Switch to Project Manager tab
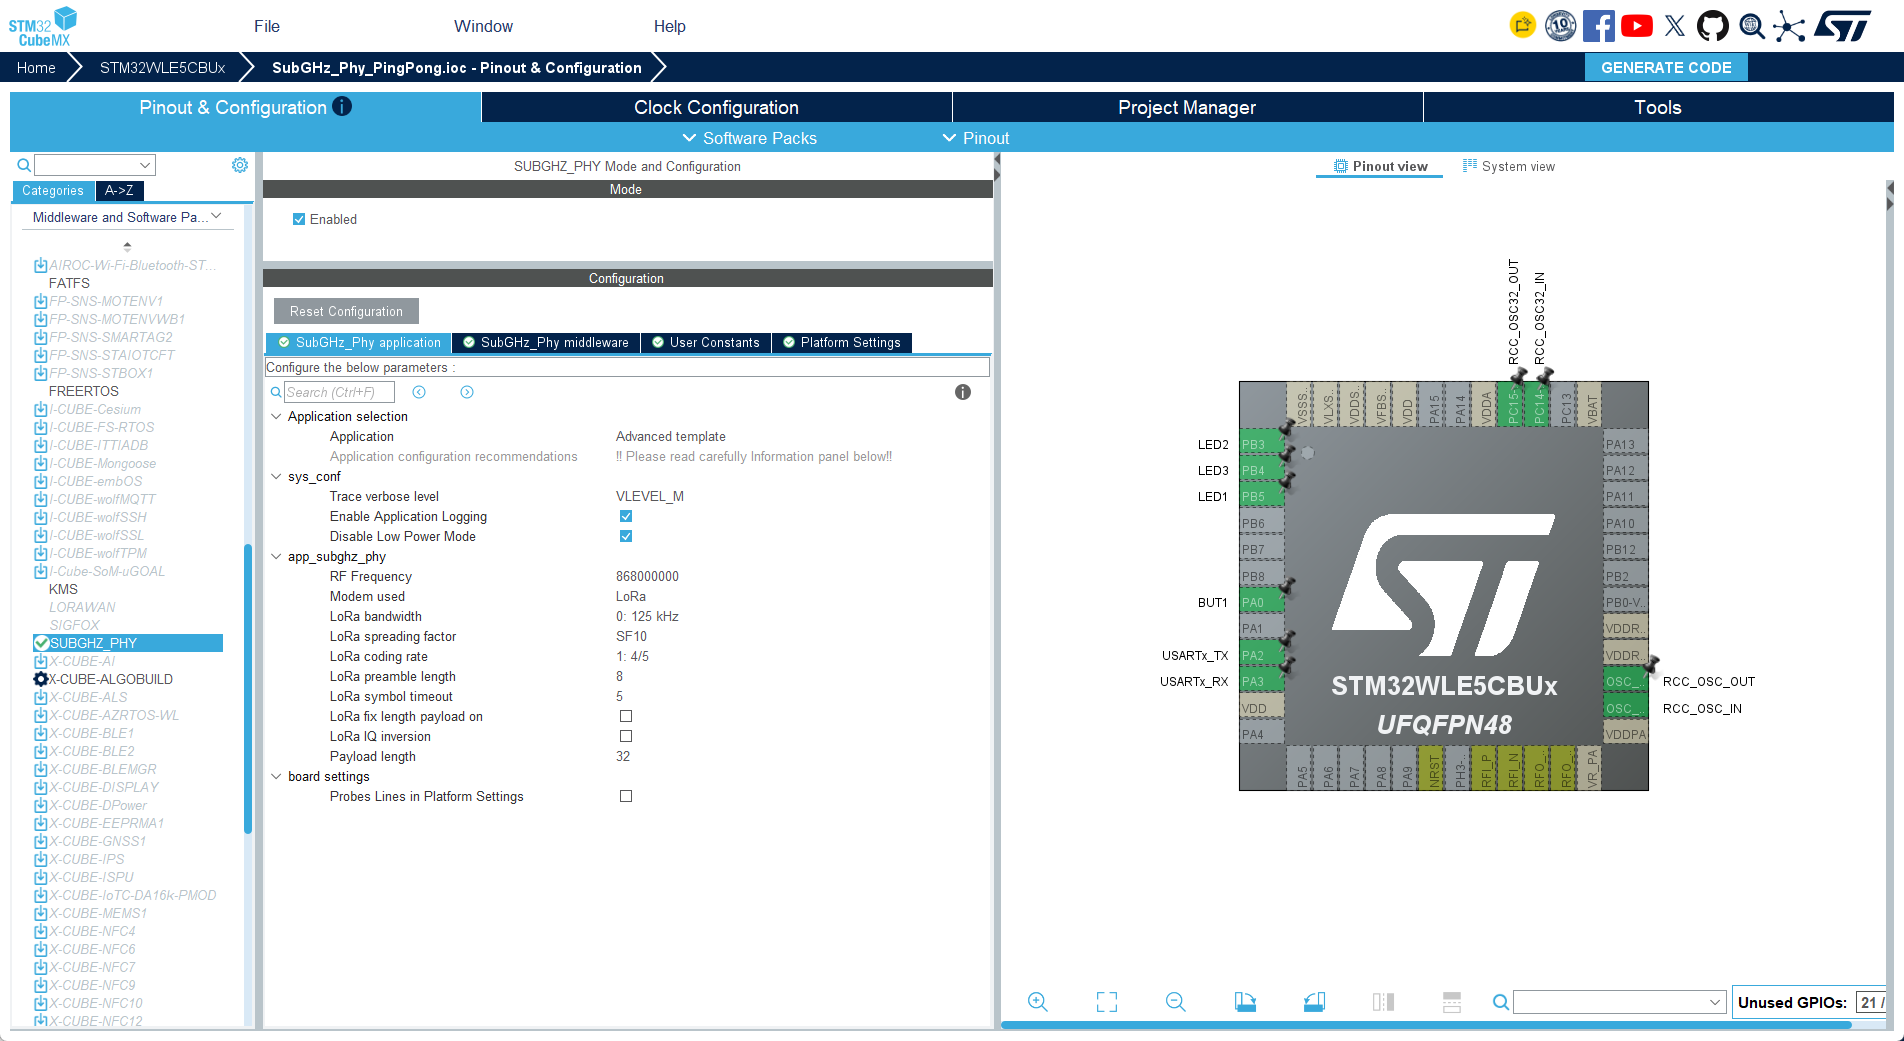The width and height of the screenshot is (1904, 1041). point(1187,107)
